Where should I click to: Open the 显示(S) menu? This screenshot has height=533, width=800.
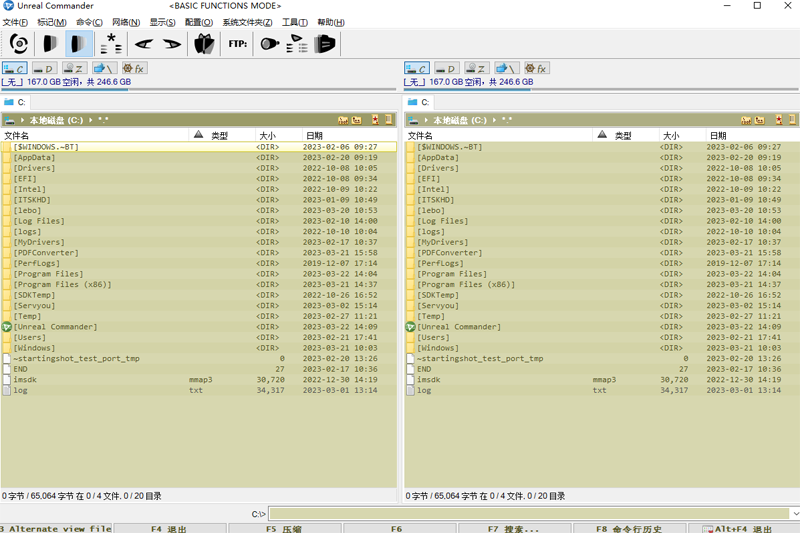162,22
